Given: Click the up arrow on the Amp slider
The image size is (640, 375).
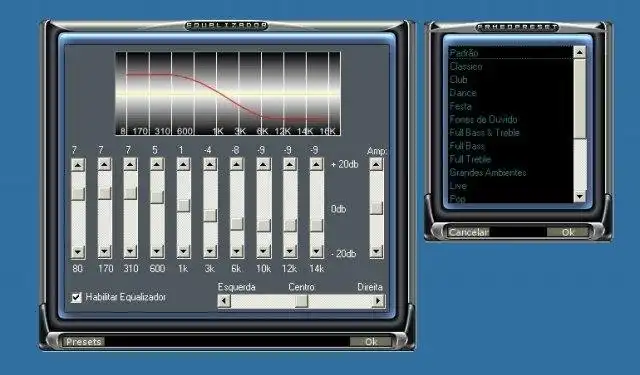Looking at the screenshot, I should coord(376,165).
